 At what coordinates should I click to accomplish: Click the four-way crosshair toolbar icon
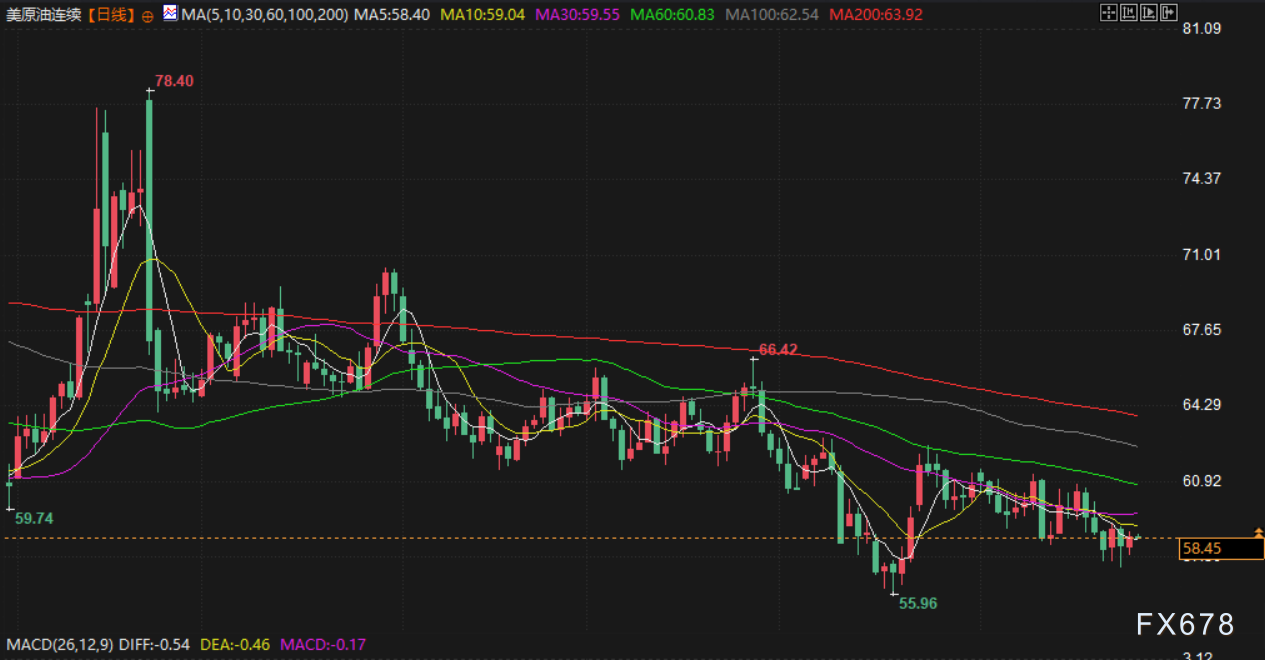click(1108, 13)
